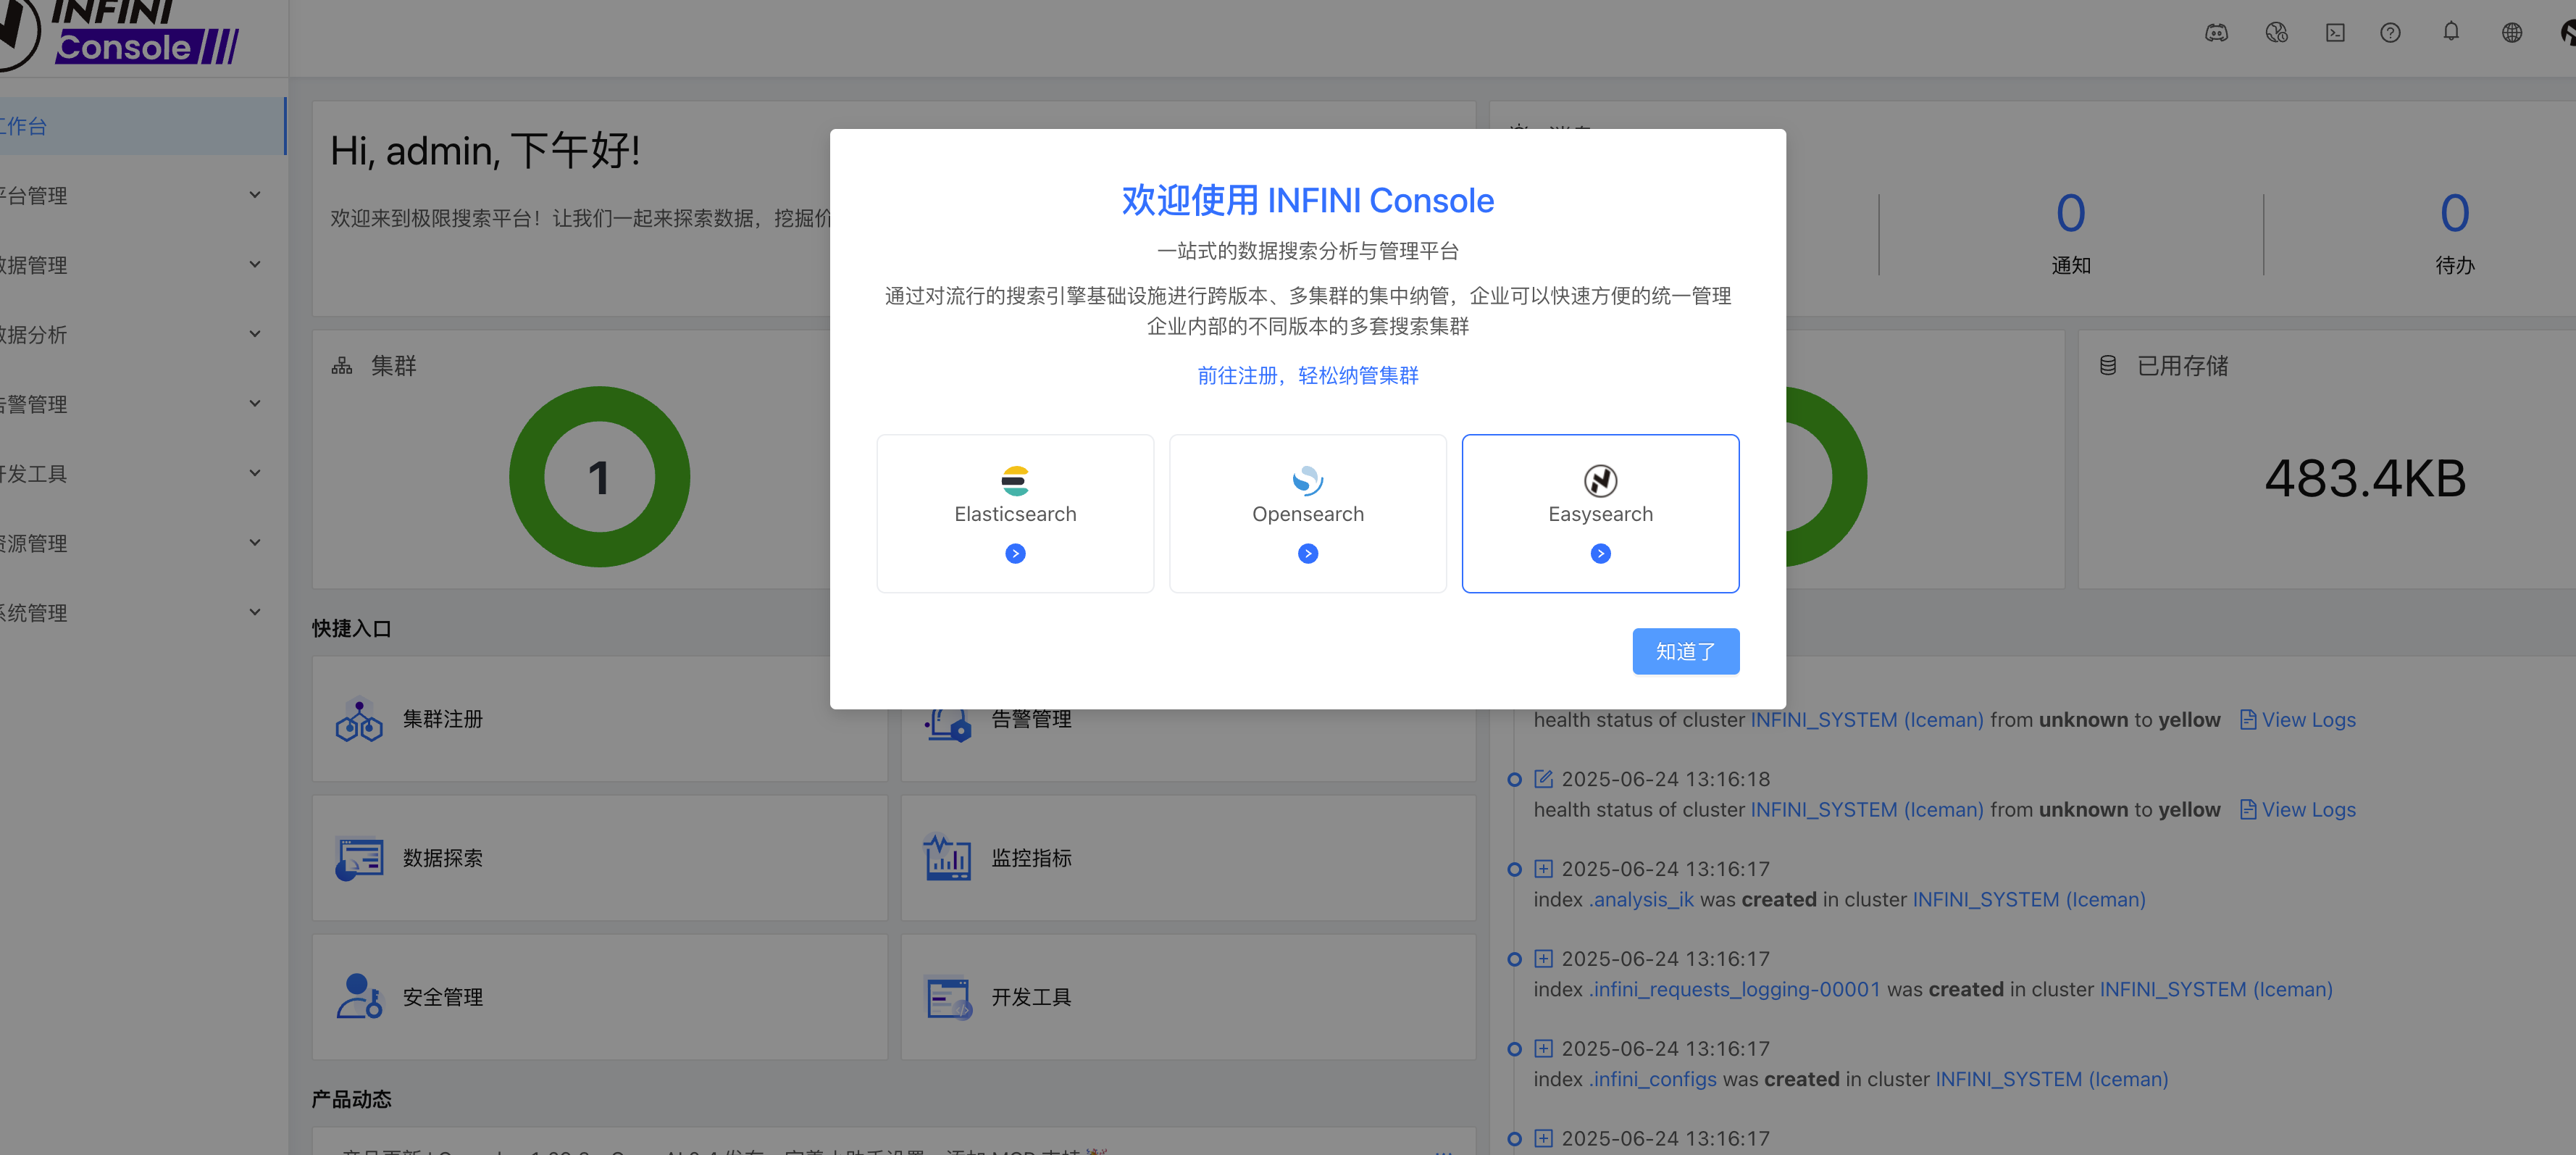Open the notification bell in header
The image size is (2576, 1155).
2451,32
